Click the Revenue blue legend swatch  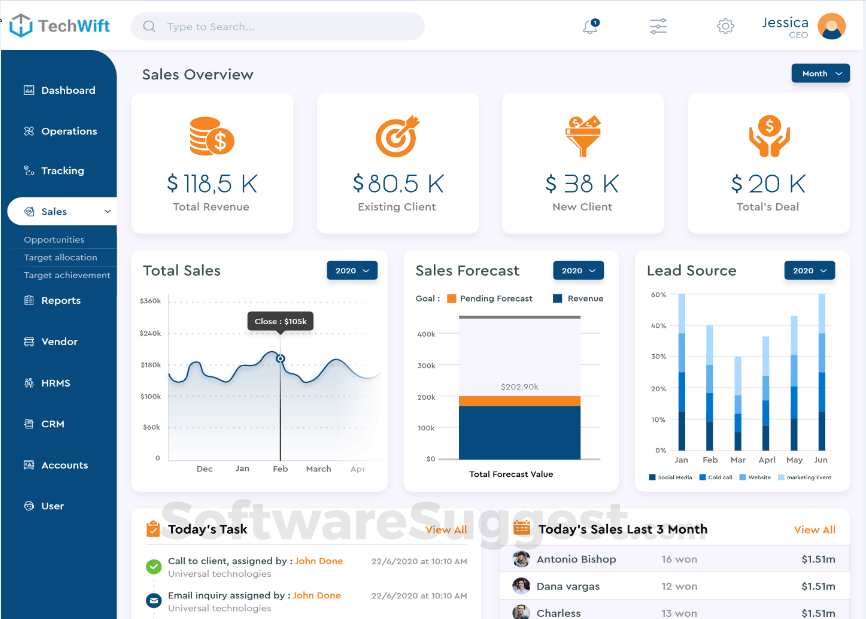click(x=557, y=299)
